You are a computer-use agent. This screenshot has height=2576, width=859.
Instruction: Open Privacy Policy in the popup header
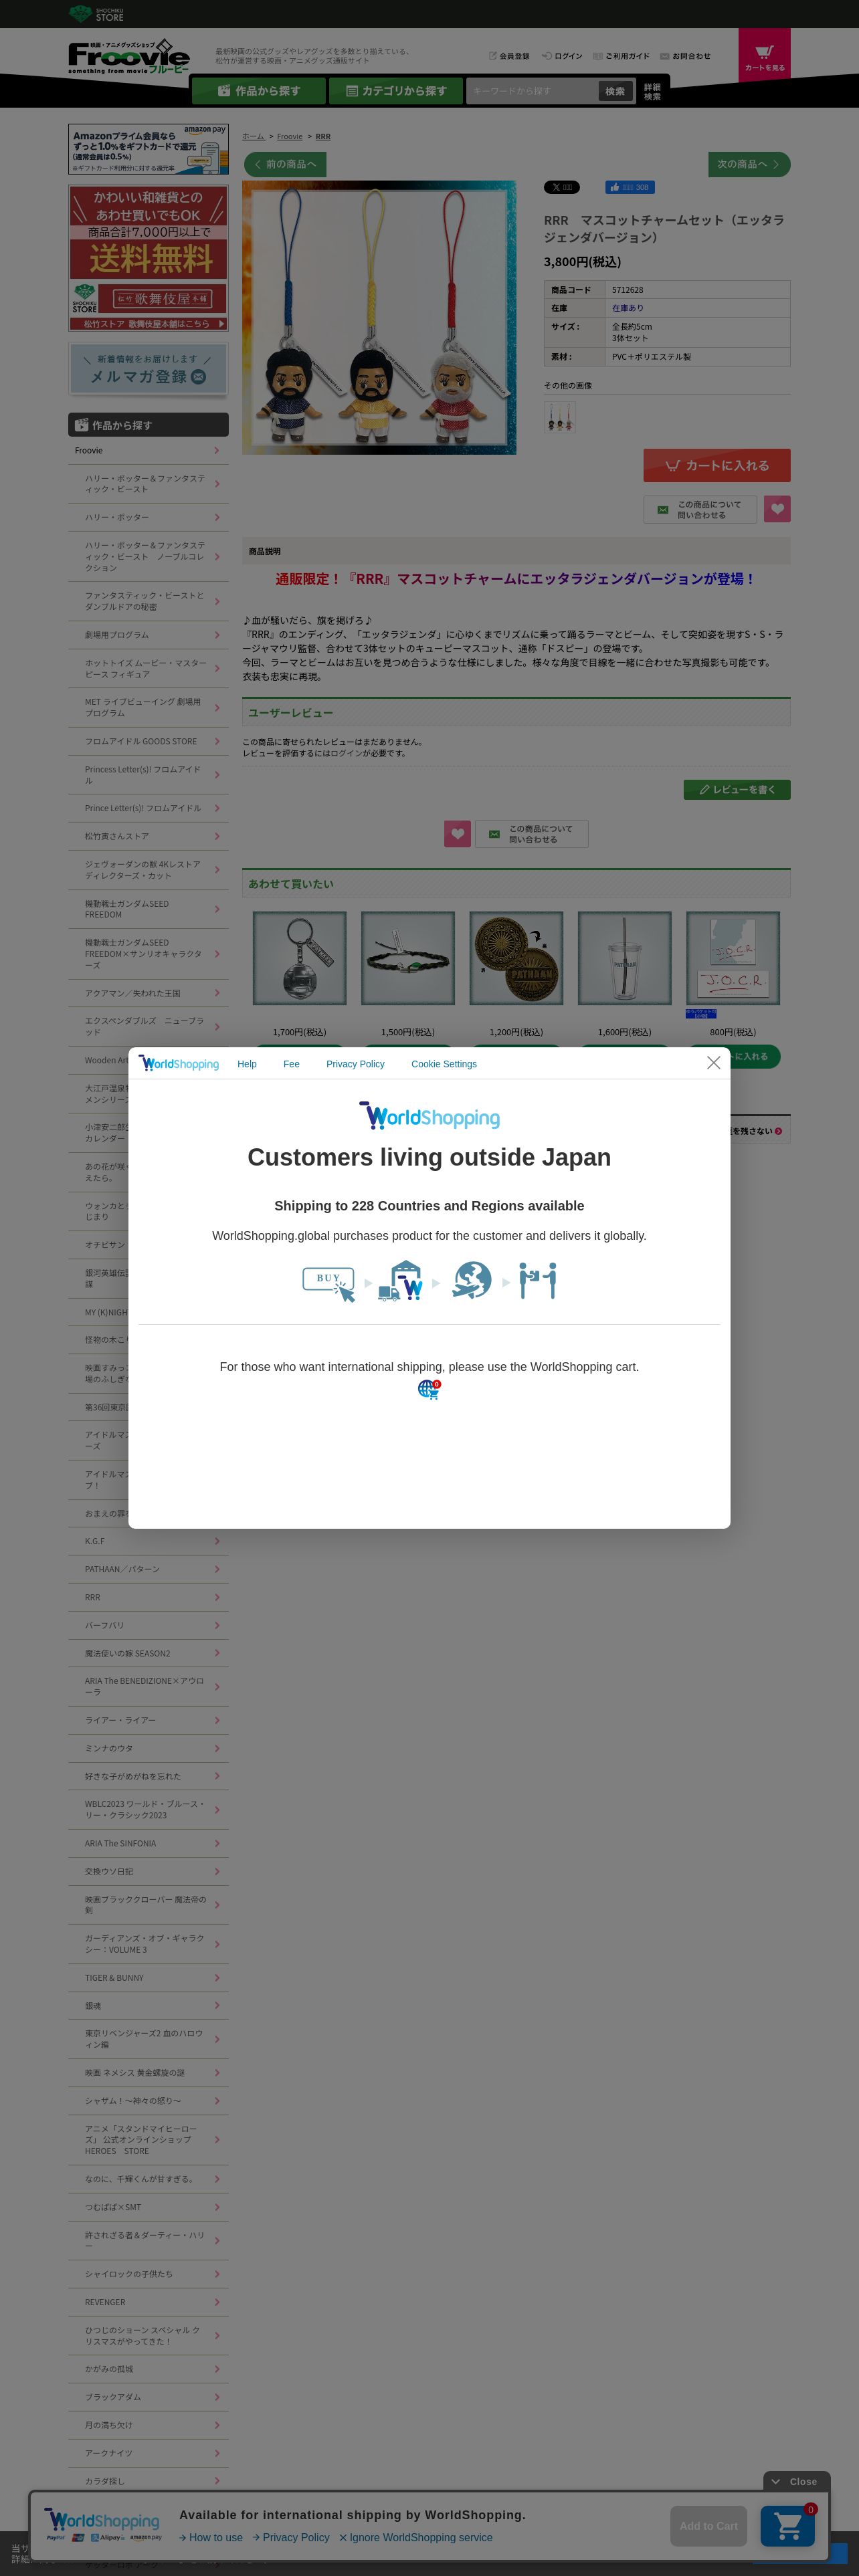(355, 1064)
